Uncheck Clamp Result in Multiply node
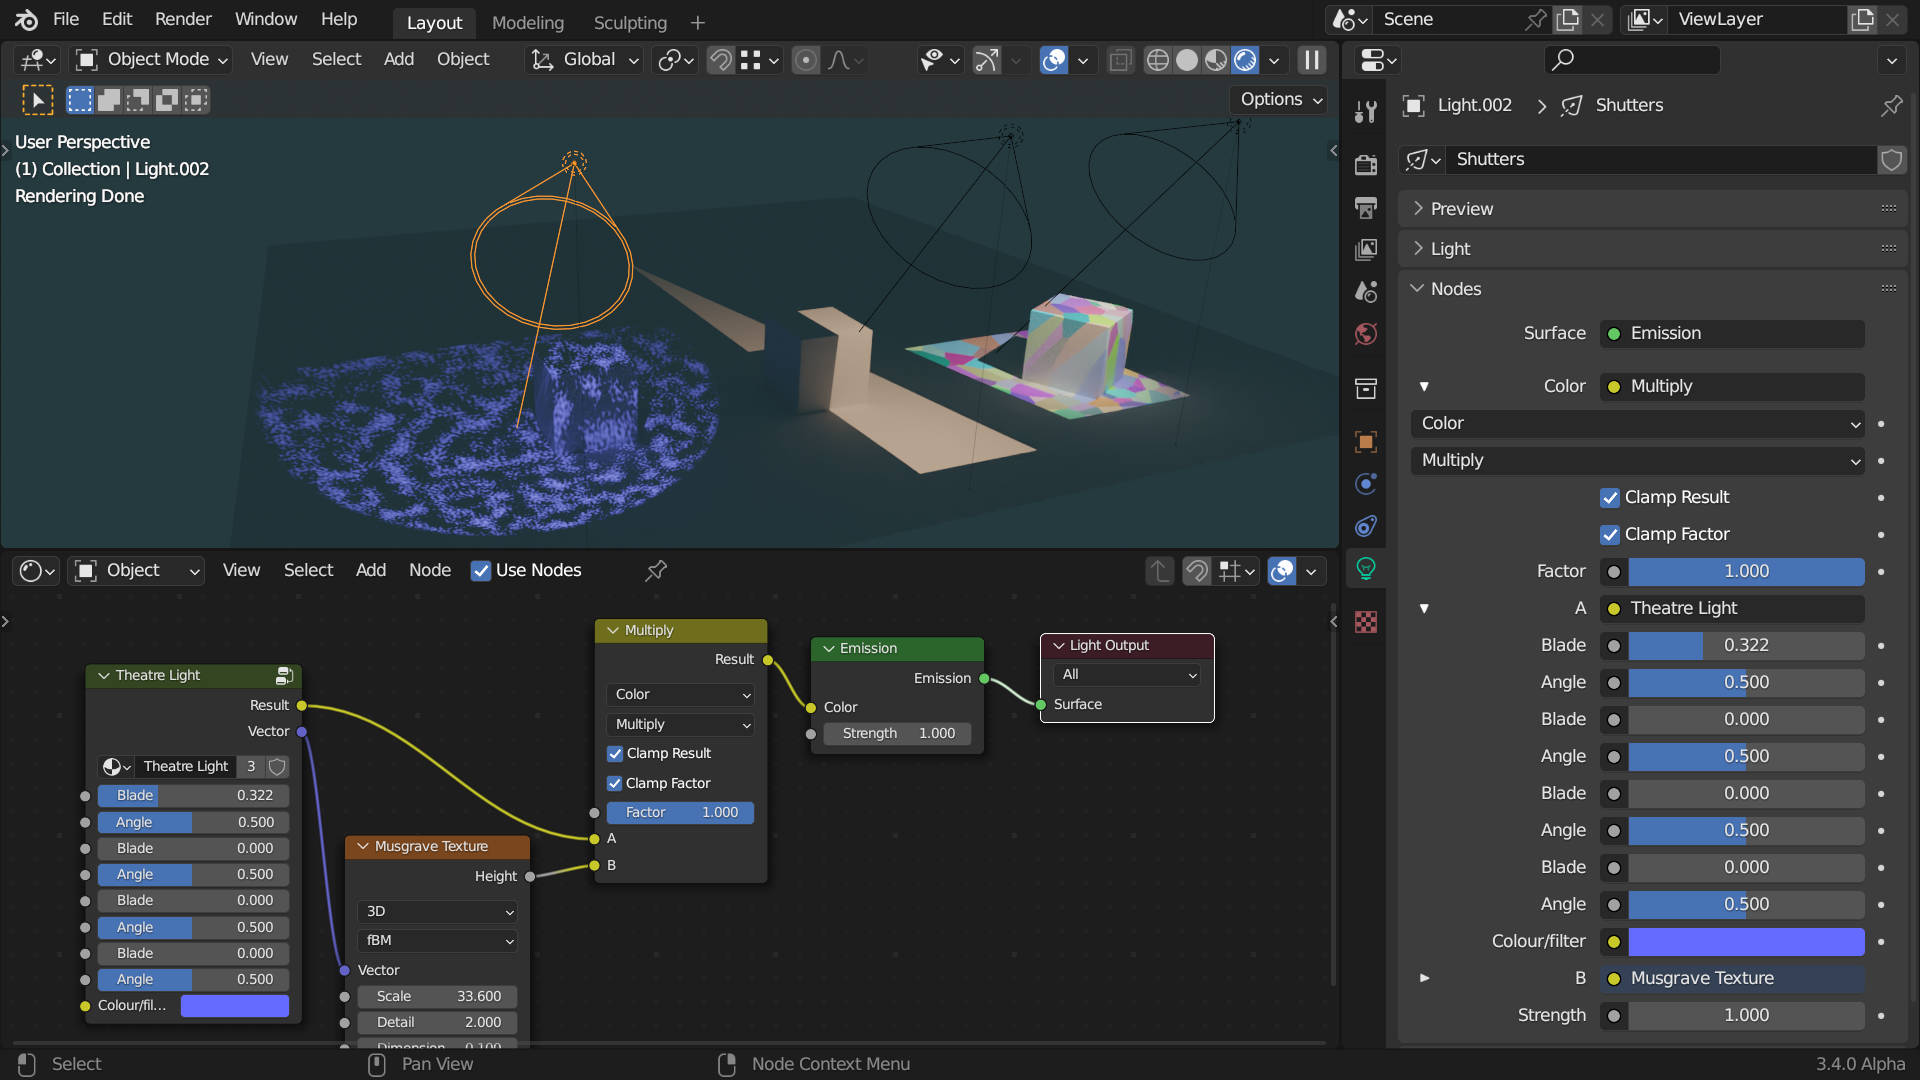The width and height of the screenshot is (1920, 1080). [x=615, y=753]
